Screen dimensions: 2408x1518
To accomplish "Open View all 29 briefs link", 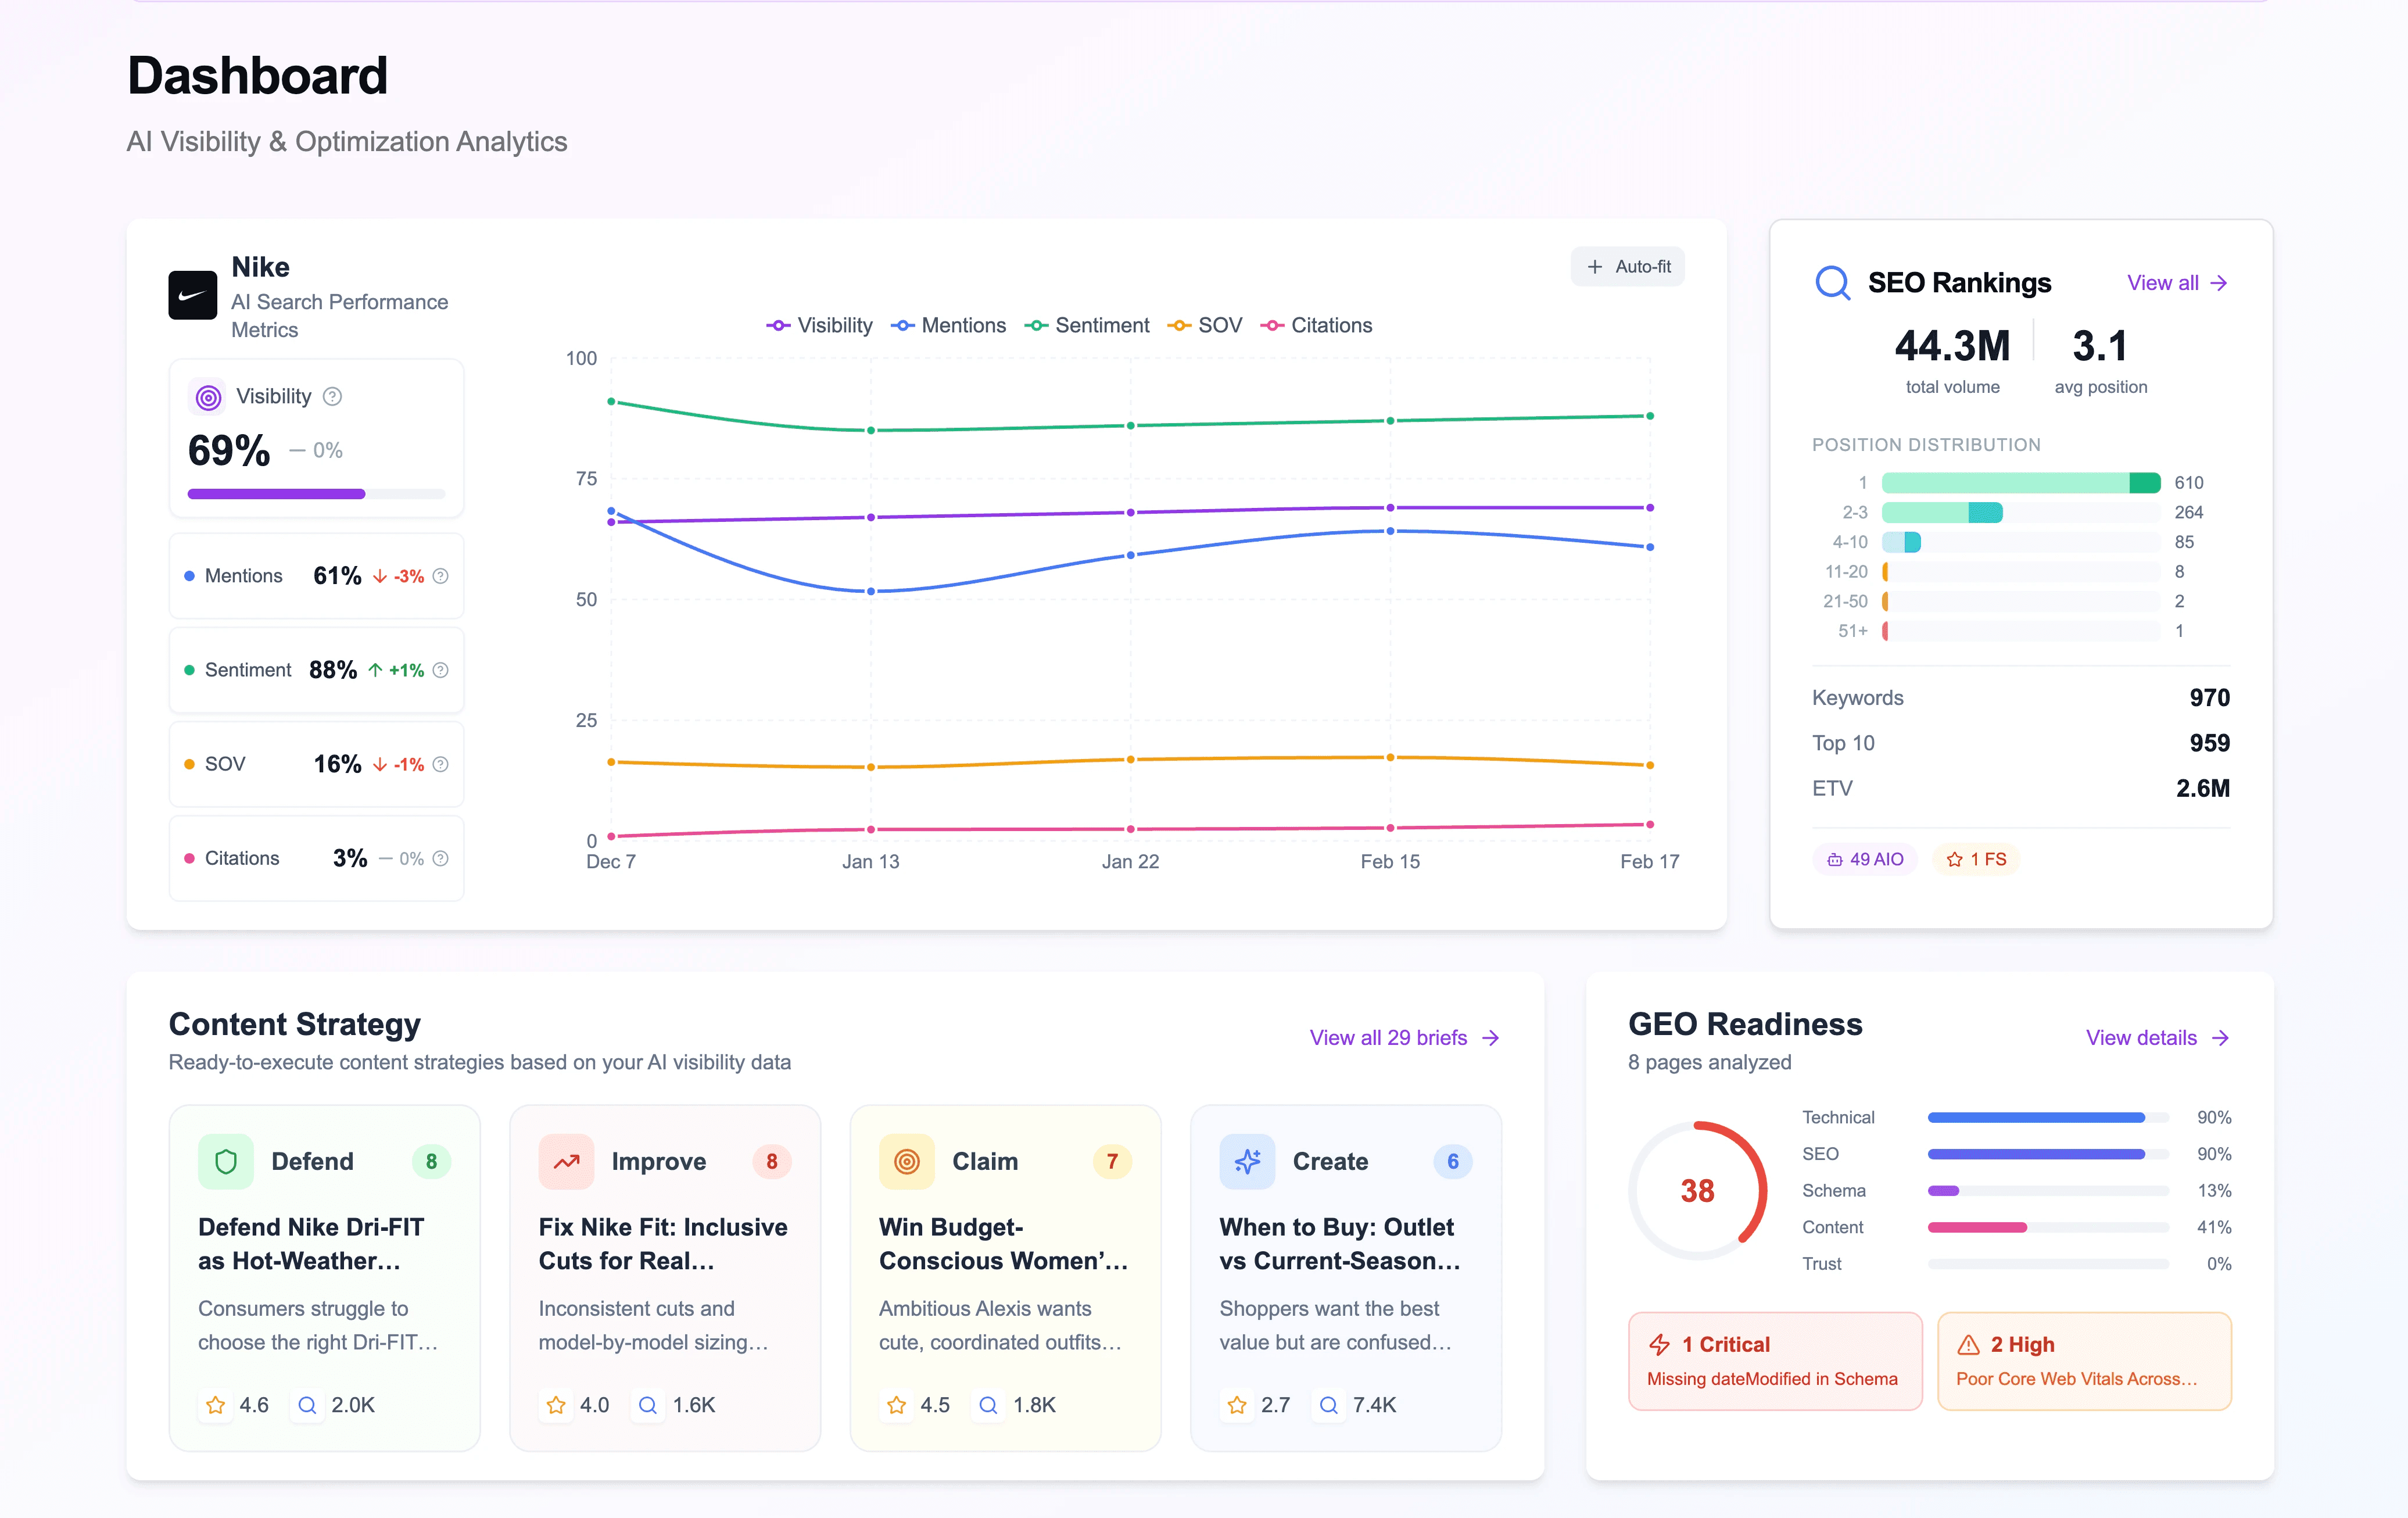I will 1403,1038.
